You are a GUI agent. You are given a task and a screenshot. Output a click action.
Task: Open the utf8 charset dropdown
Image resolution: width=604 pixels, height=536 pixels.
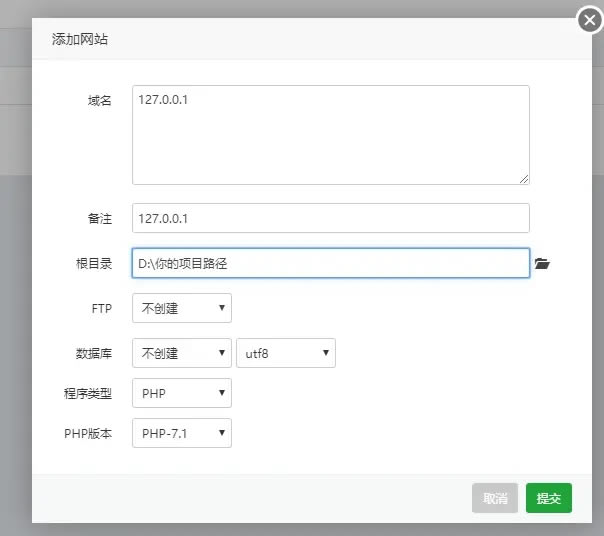(286, 353)
